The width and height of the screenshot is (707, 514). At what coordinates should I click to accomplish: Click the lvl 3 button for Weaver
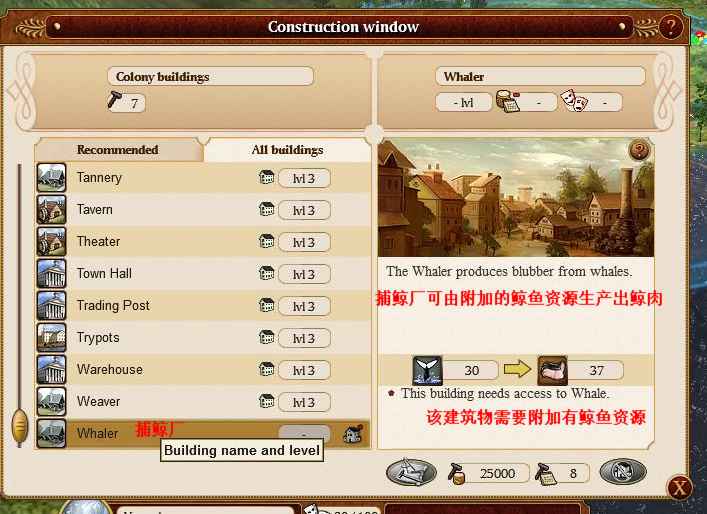pos(304,402)
